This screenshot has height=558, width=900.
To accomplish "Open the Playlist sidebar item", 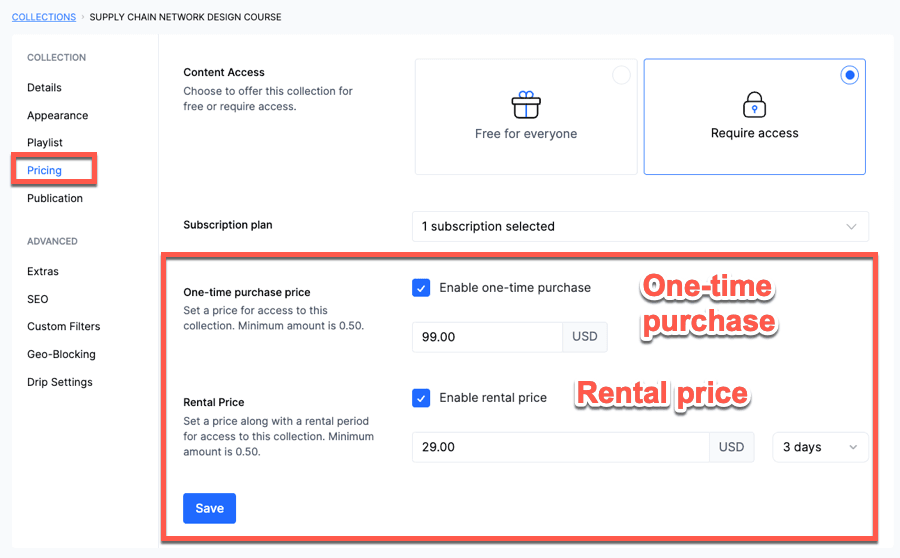I will [x=45, y=143].
